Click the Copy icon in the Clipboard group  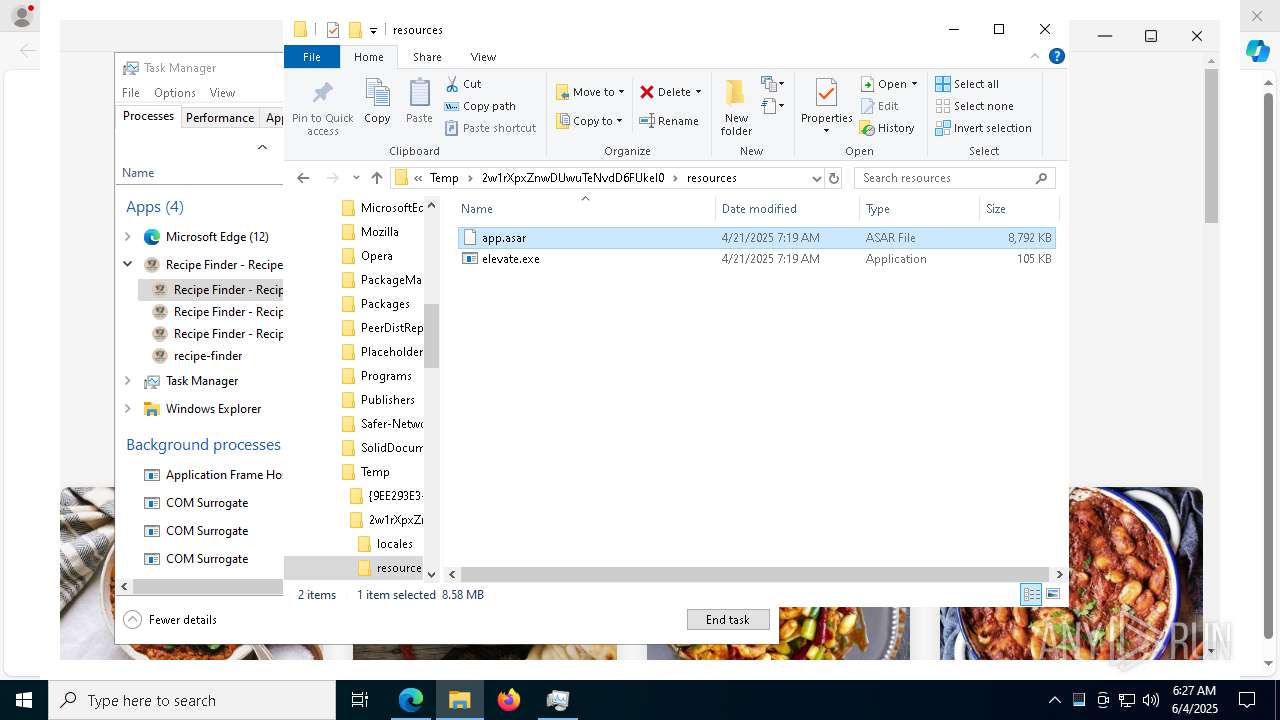tap(377, 102)
